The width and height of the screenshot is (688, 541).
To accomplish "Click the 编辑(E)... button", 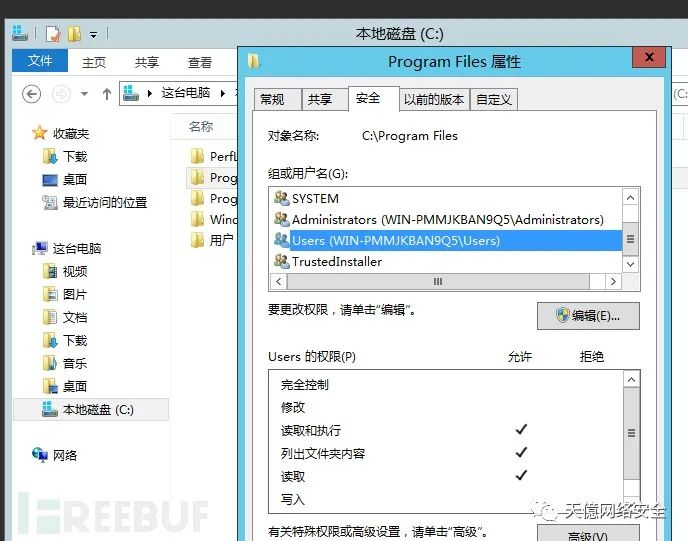I will [x=588, y=316].
